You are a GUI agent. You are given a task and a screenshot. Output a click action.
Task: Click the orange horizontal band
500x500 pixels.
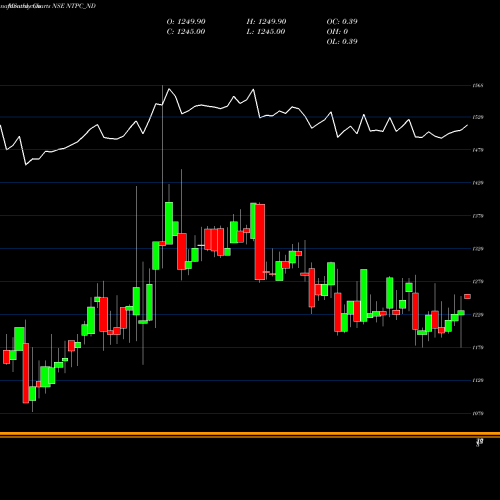click(250, 435)
